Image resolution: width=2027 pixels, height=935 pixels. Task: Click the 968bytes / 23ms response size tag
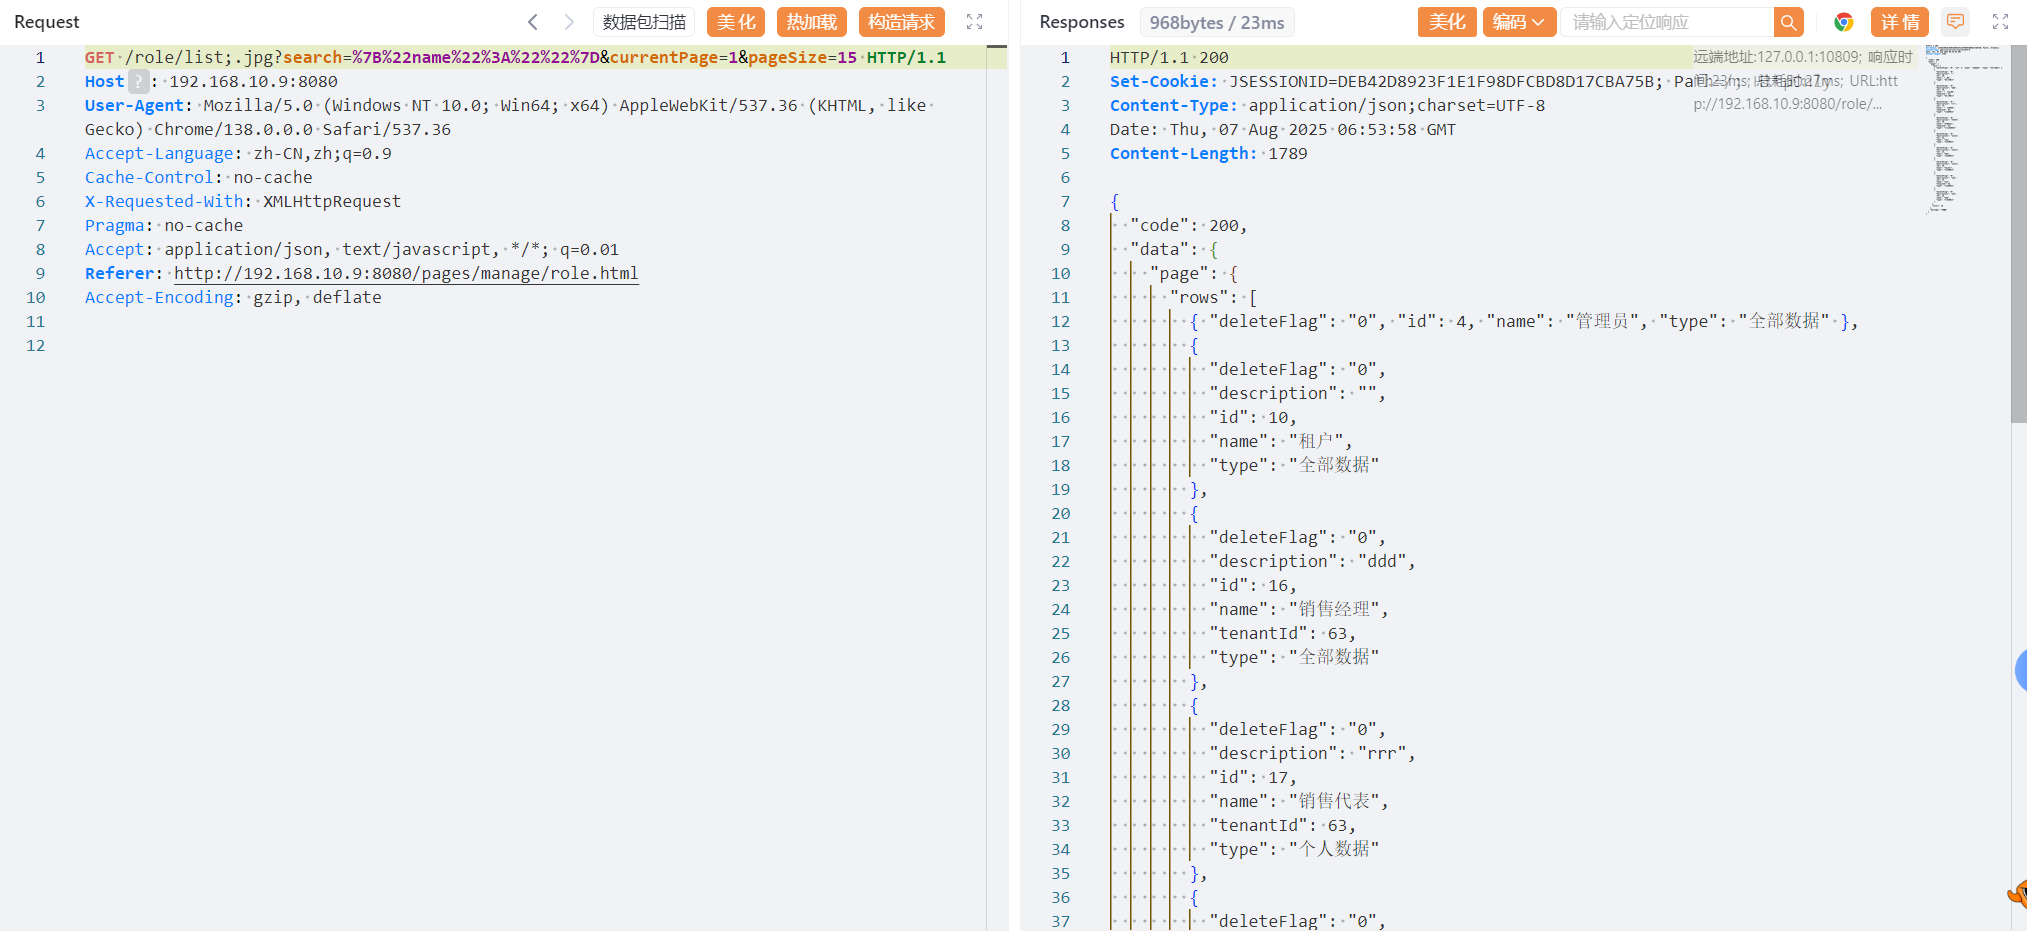1216,22
